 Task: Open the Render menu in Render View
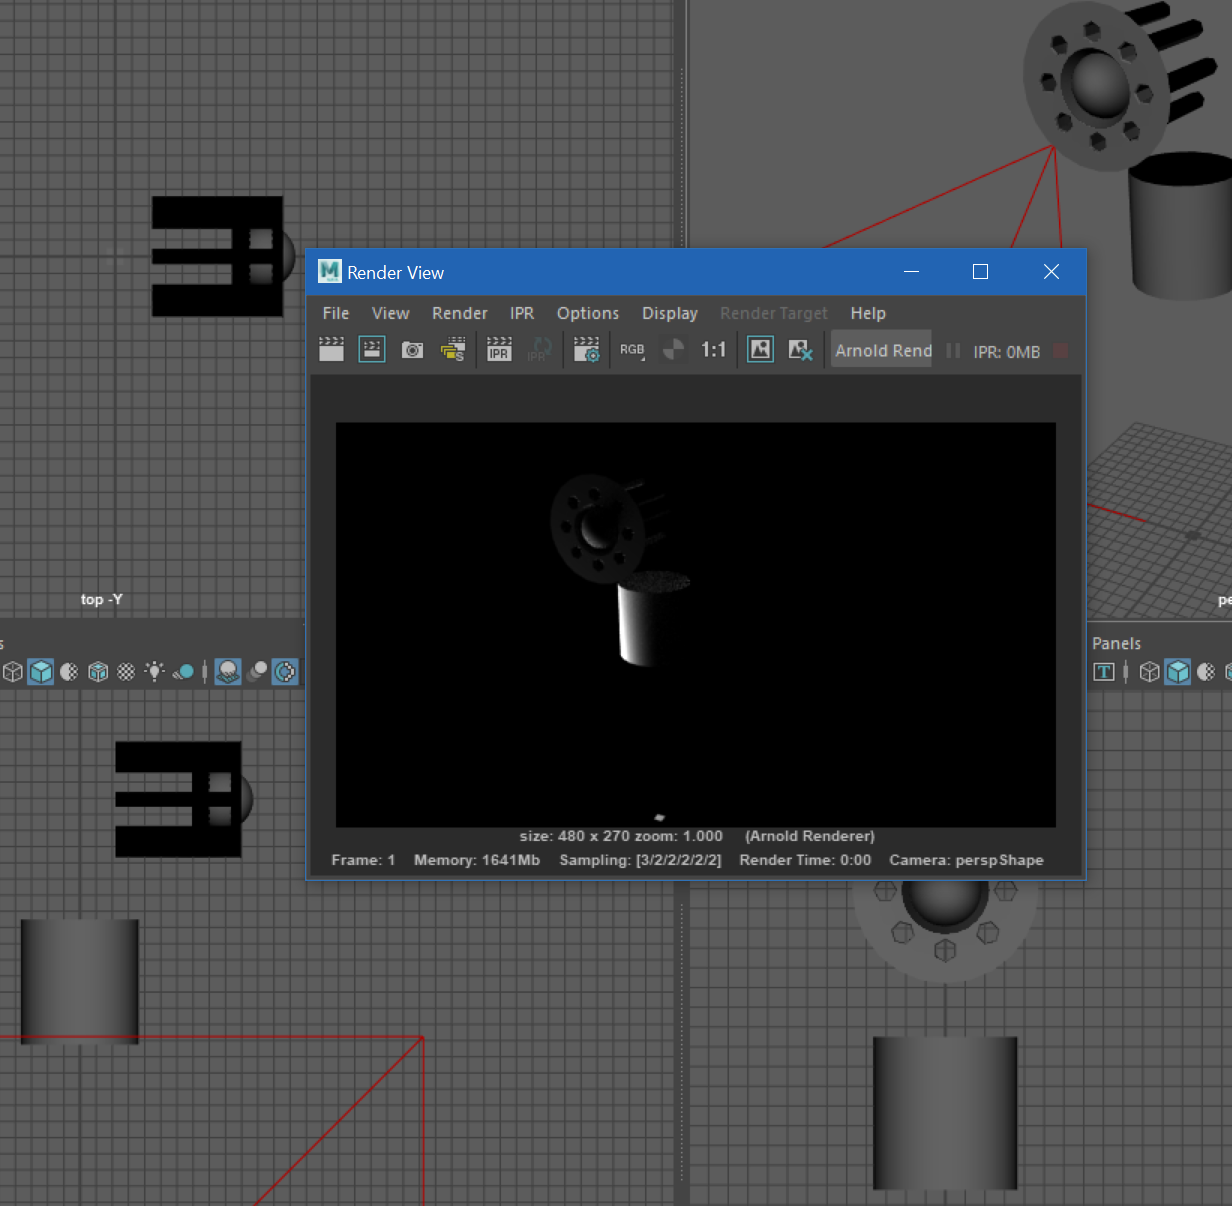459,313
